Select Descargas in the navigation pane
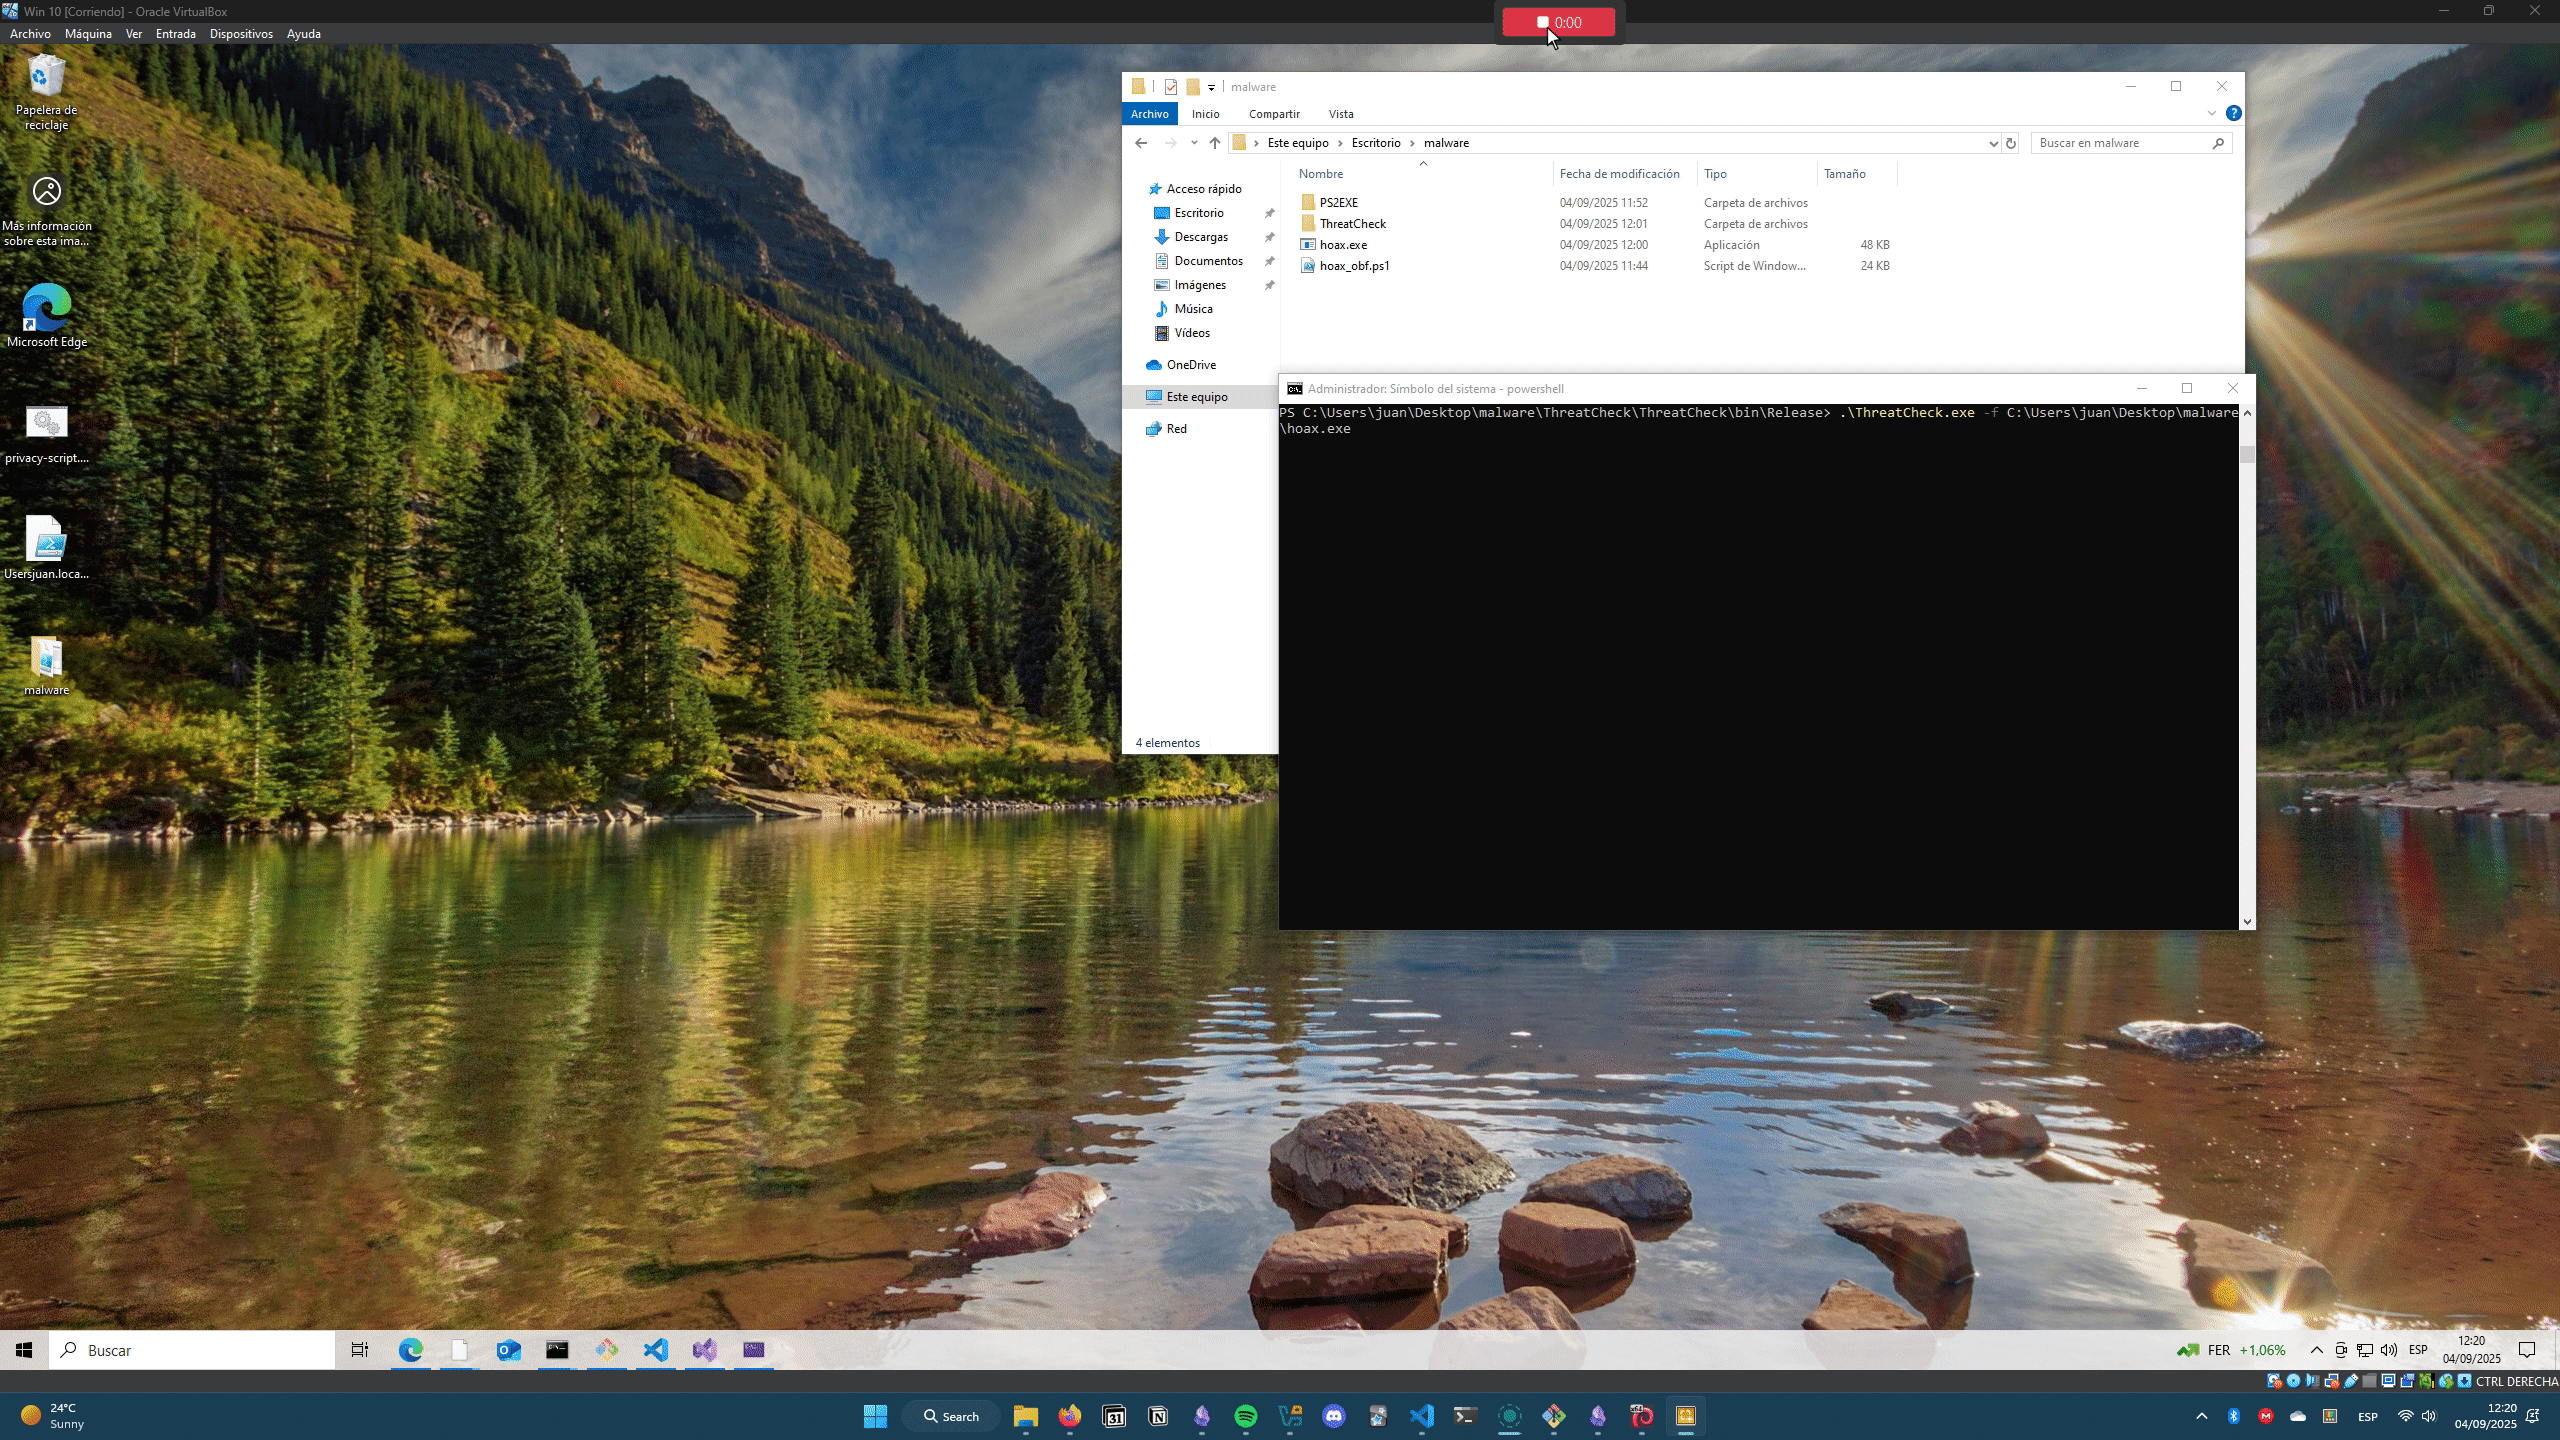 click(1200, 237)
